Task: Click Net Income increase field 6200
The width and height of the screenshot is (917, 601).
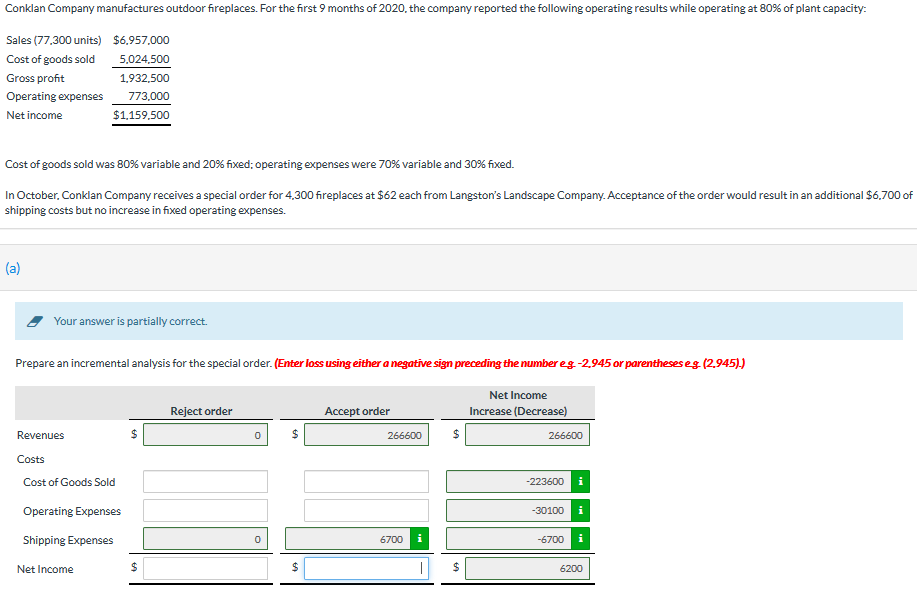Action: coord(527,568)
